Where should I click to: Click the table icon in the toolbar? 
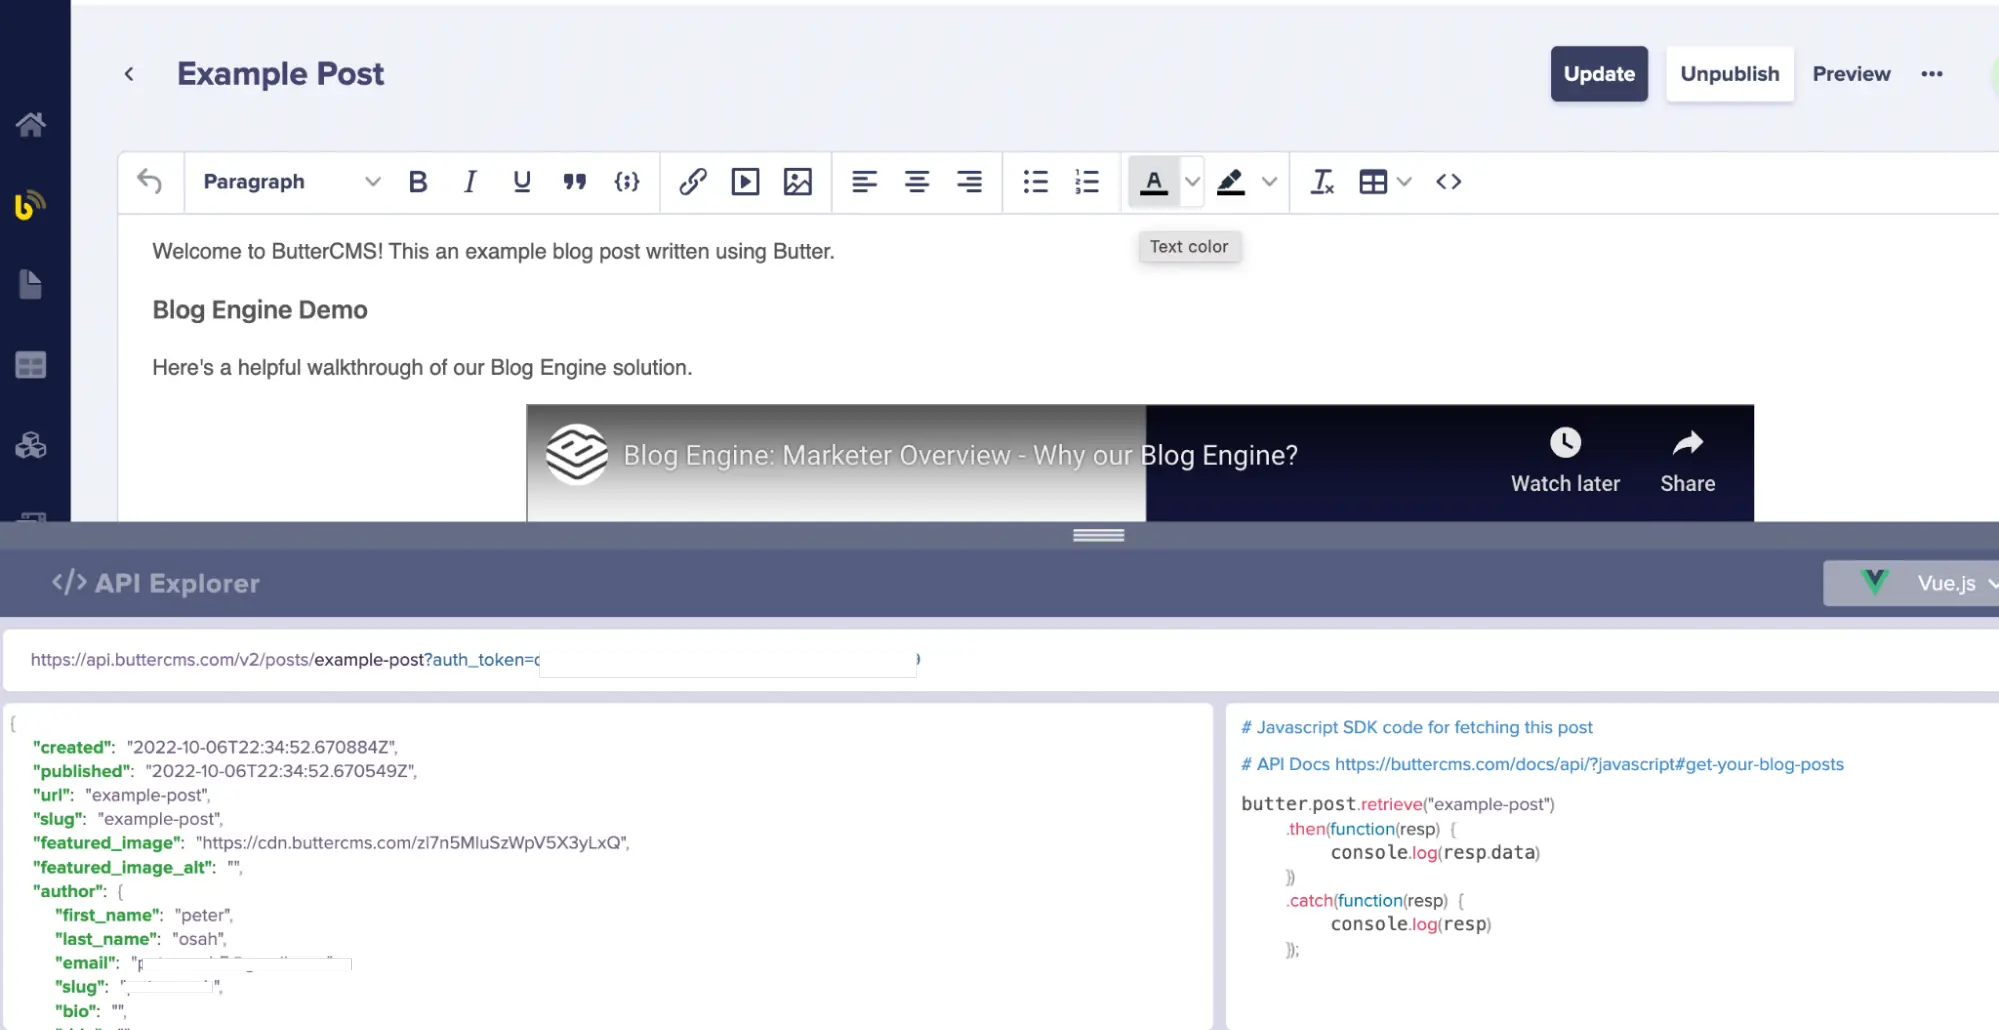pos(1373,181)
